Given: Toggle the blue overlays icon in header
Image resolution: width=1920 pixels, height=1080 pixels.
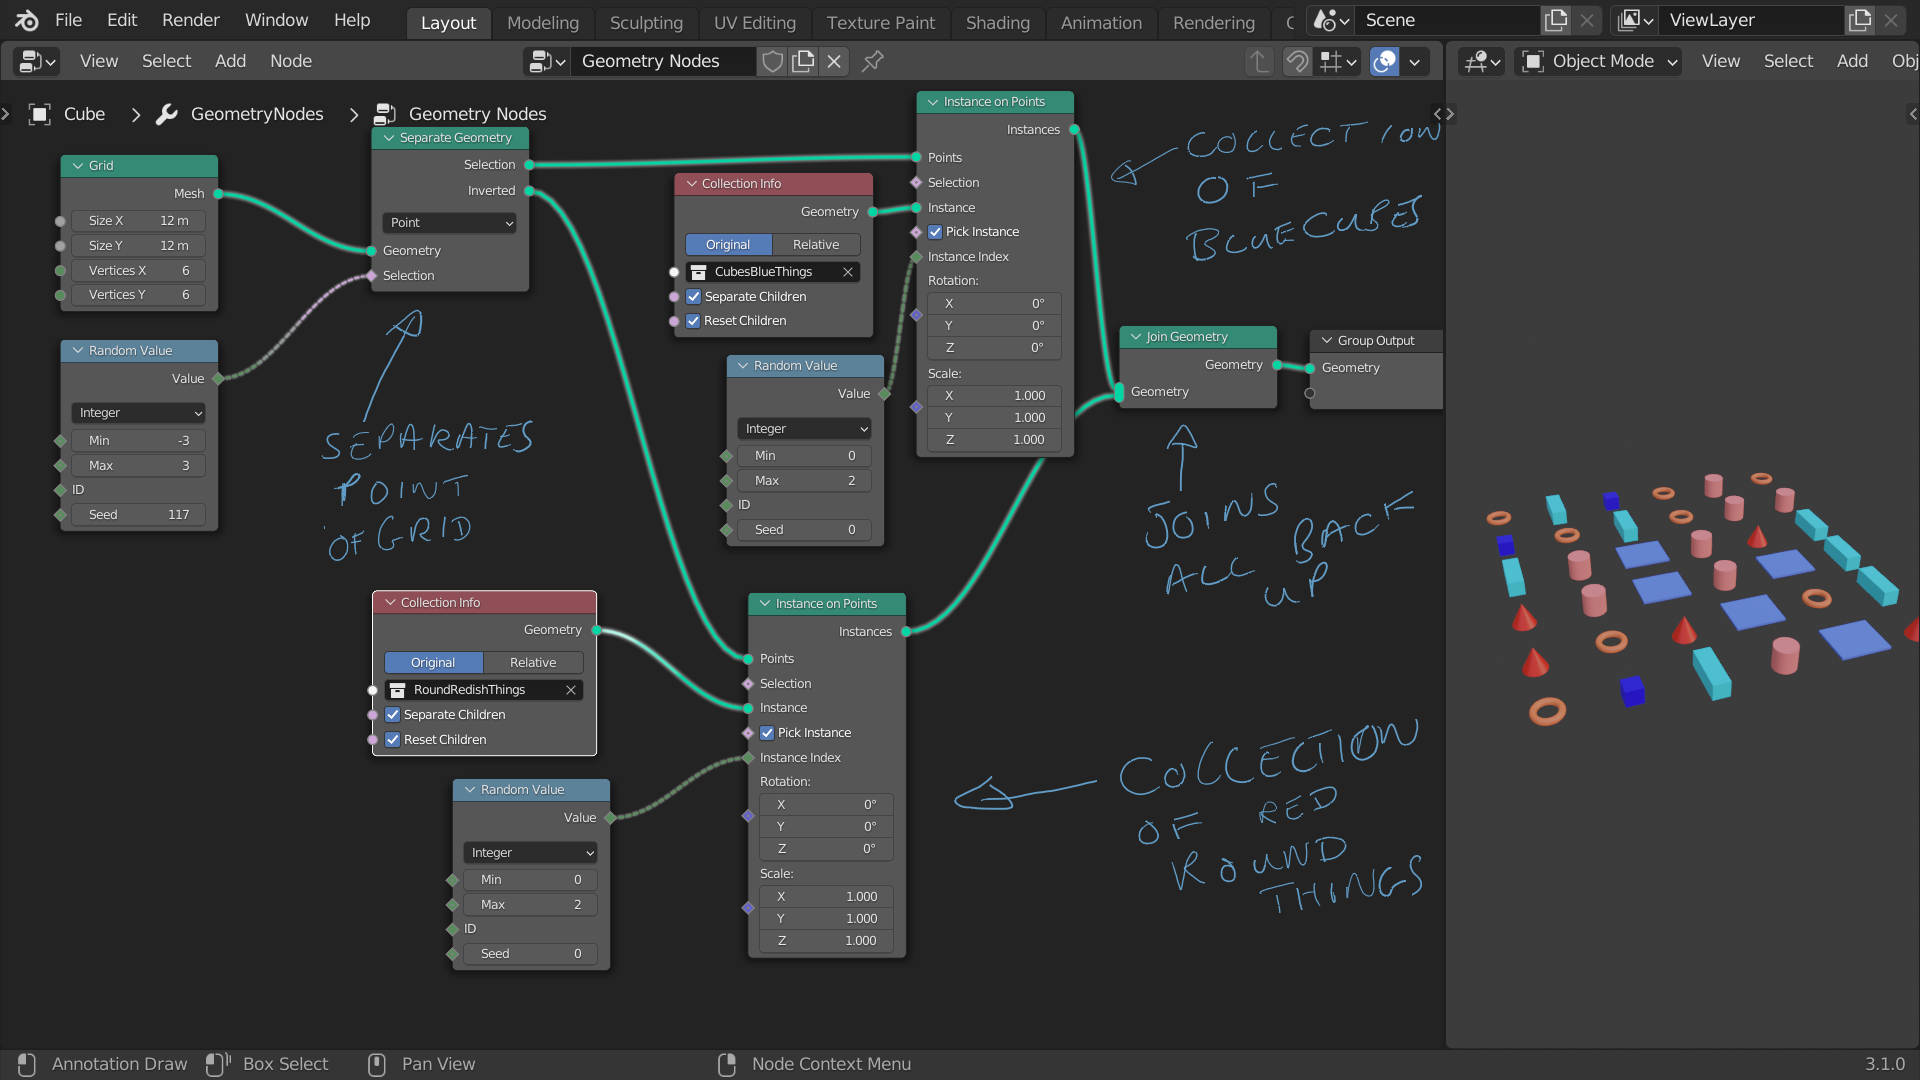Looking at the screenshot, I should click(x=1384, y=61).
